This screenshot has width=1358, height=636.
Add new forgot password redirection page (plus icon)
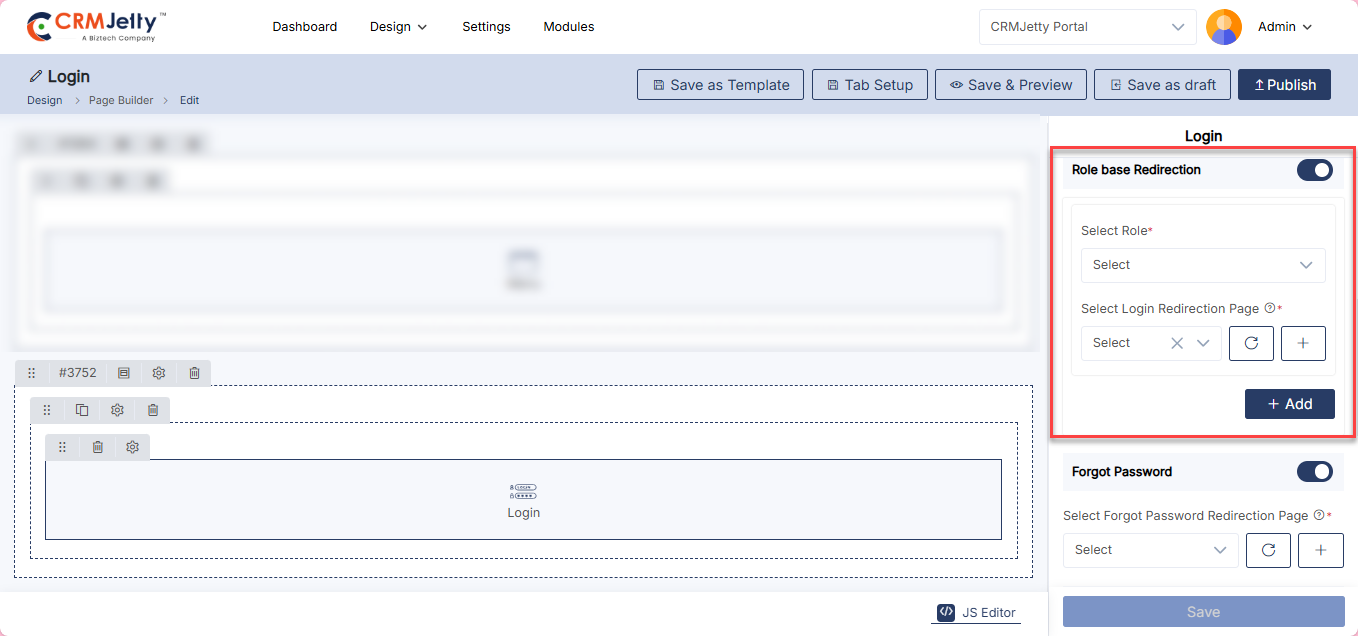point(1320,550)
